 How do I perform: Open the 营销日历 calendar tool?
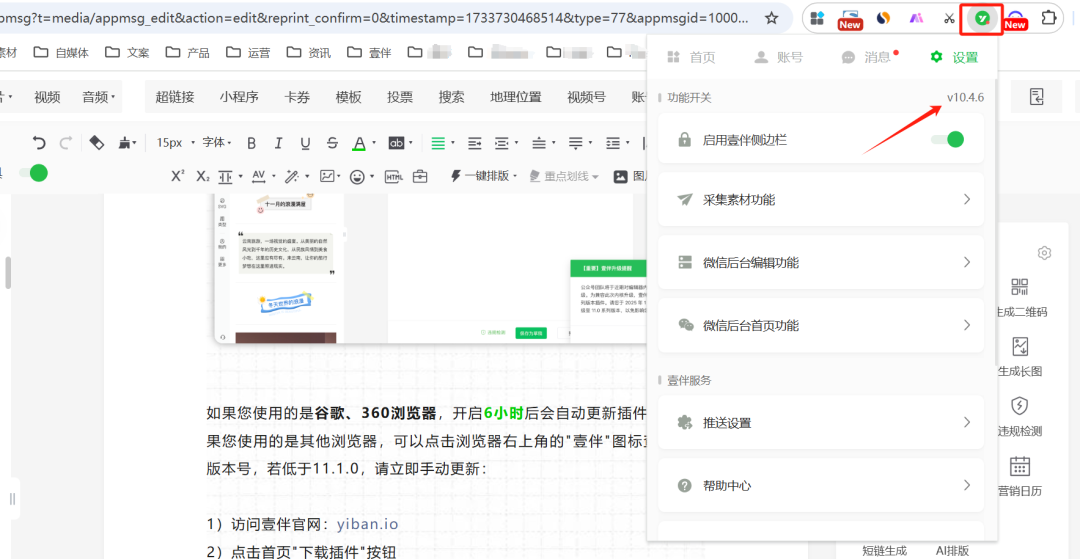pyautogui.click(x=1020, y=476)
